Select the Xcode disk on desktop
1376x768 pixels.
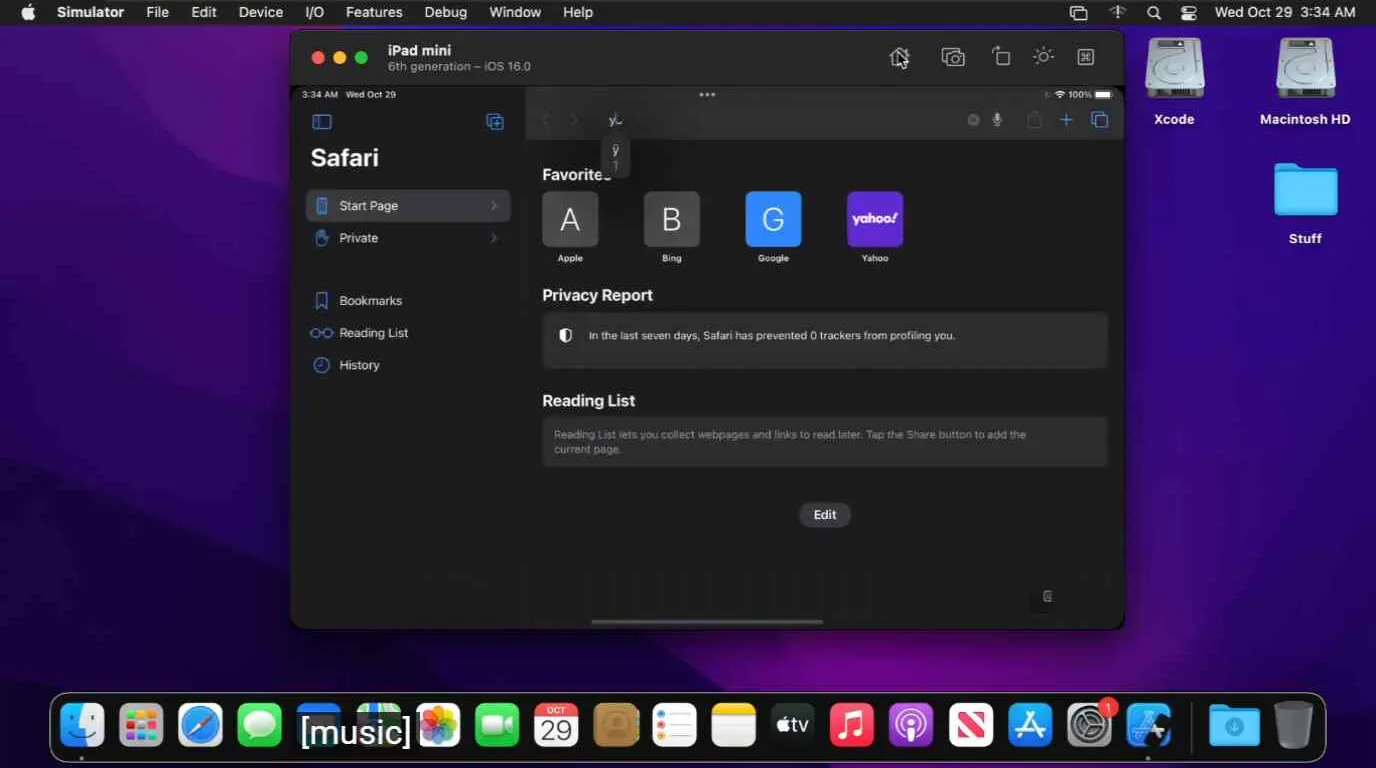pyautogui.click(x=1174, y=82)
